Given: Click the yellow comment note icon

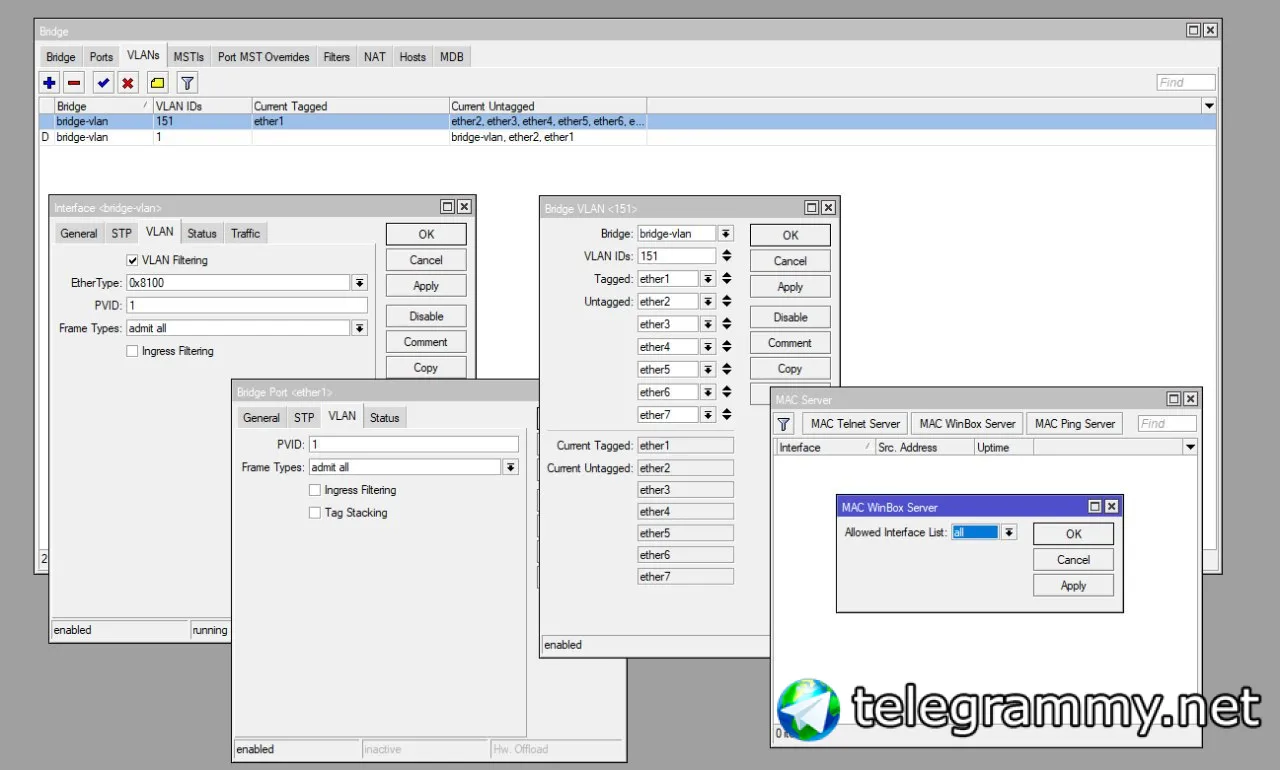Looking at the screenshot, I should 158,83.
